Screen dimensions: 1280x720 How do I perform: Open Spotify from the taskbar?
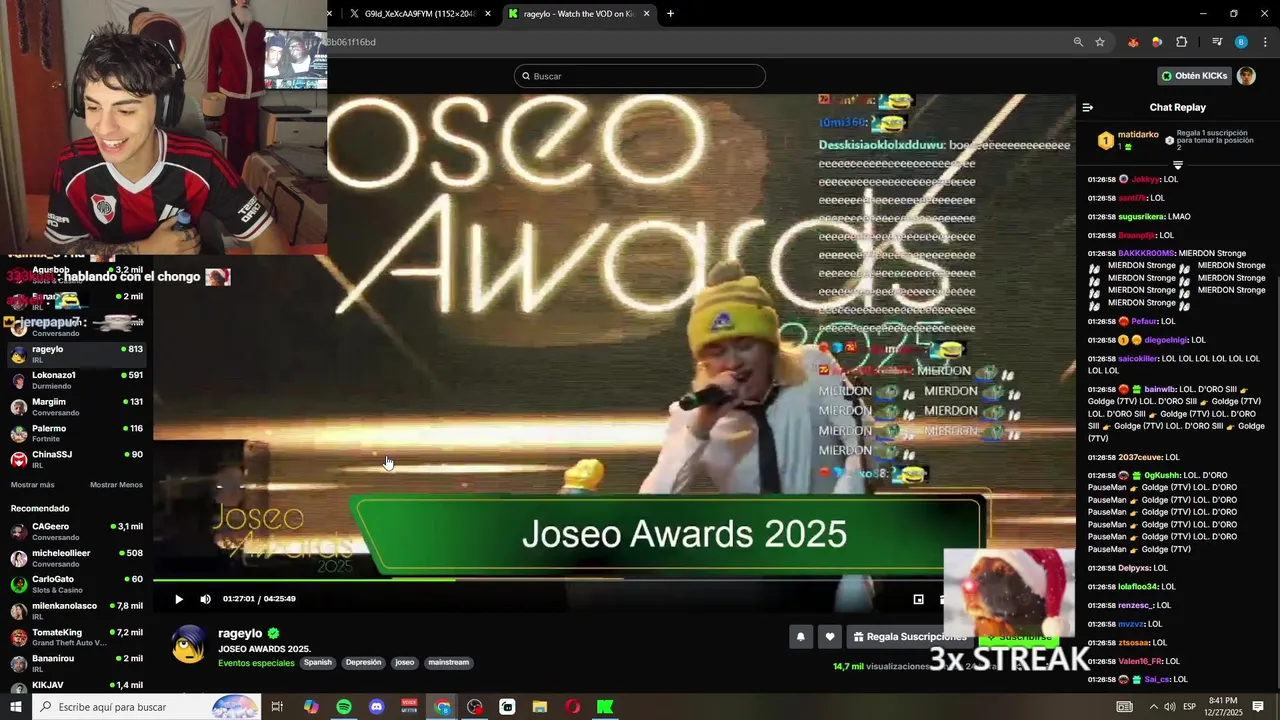tap(344, 707)
